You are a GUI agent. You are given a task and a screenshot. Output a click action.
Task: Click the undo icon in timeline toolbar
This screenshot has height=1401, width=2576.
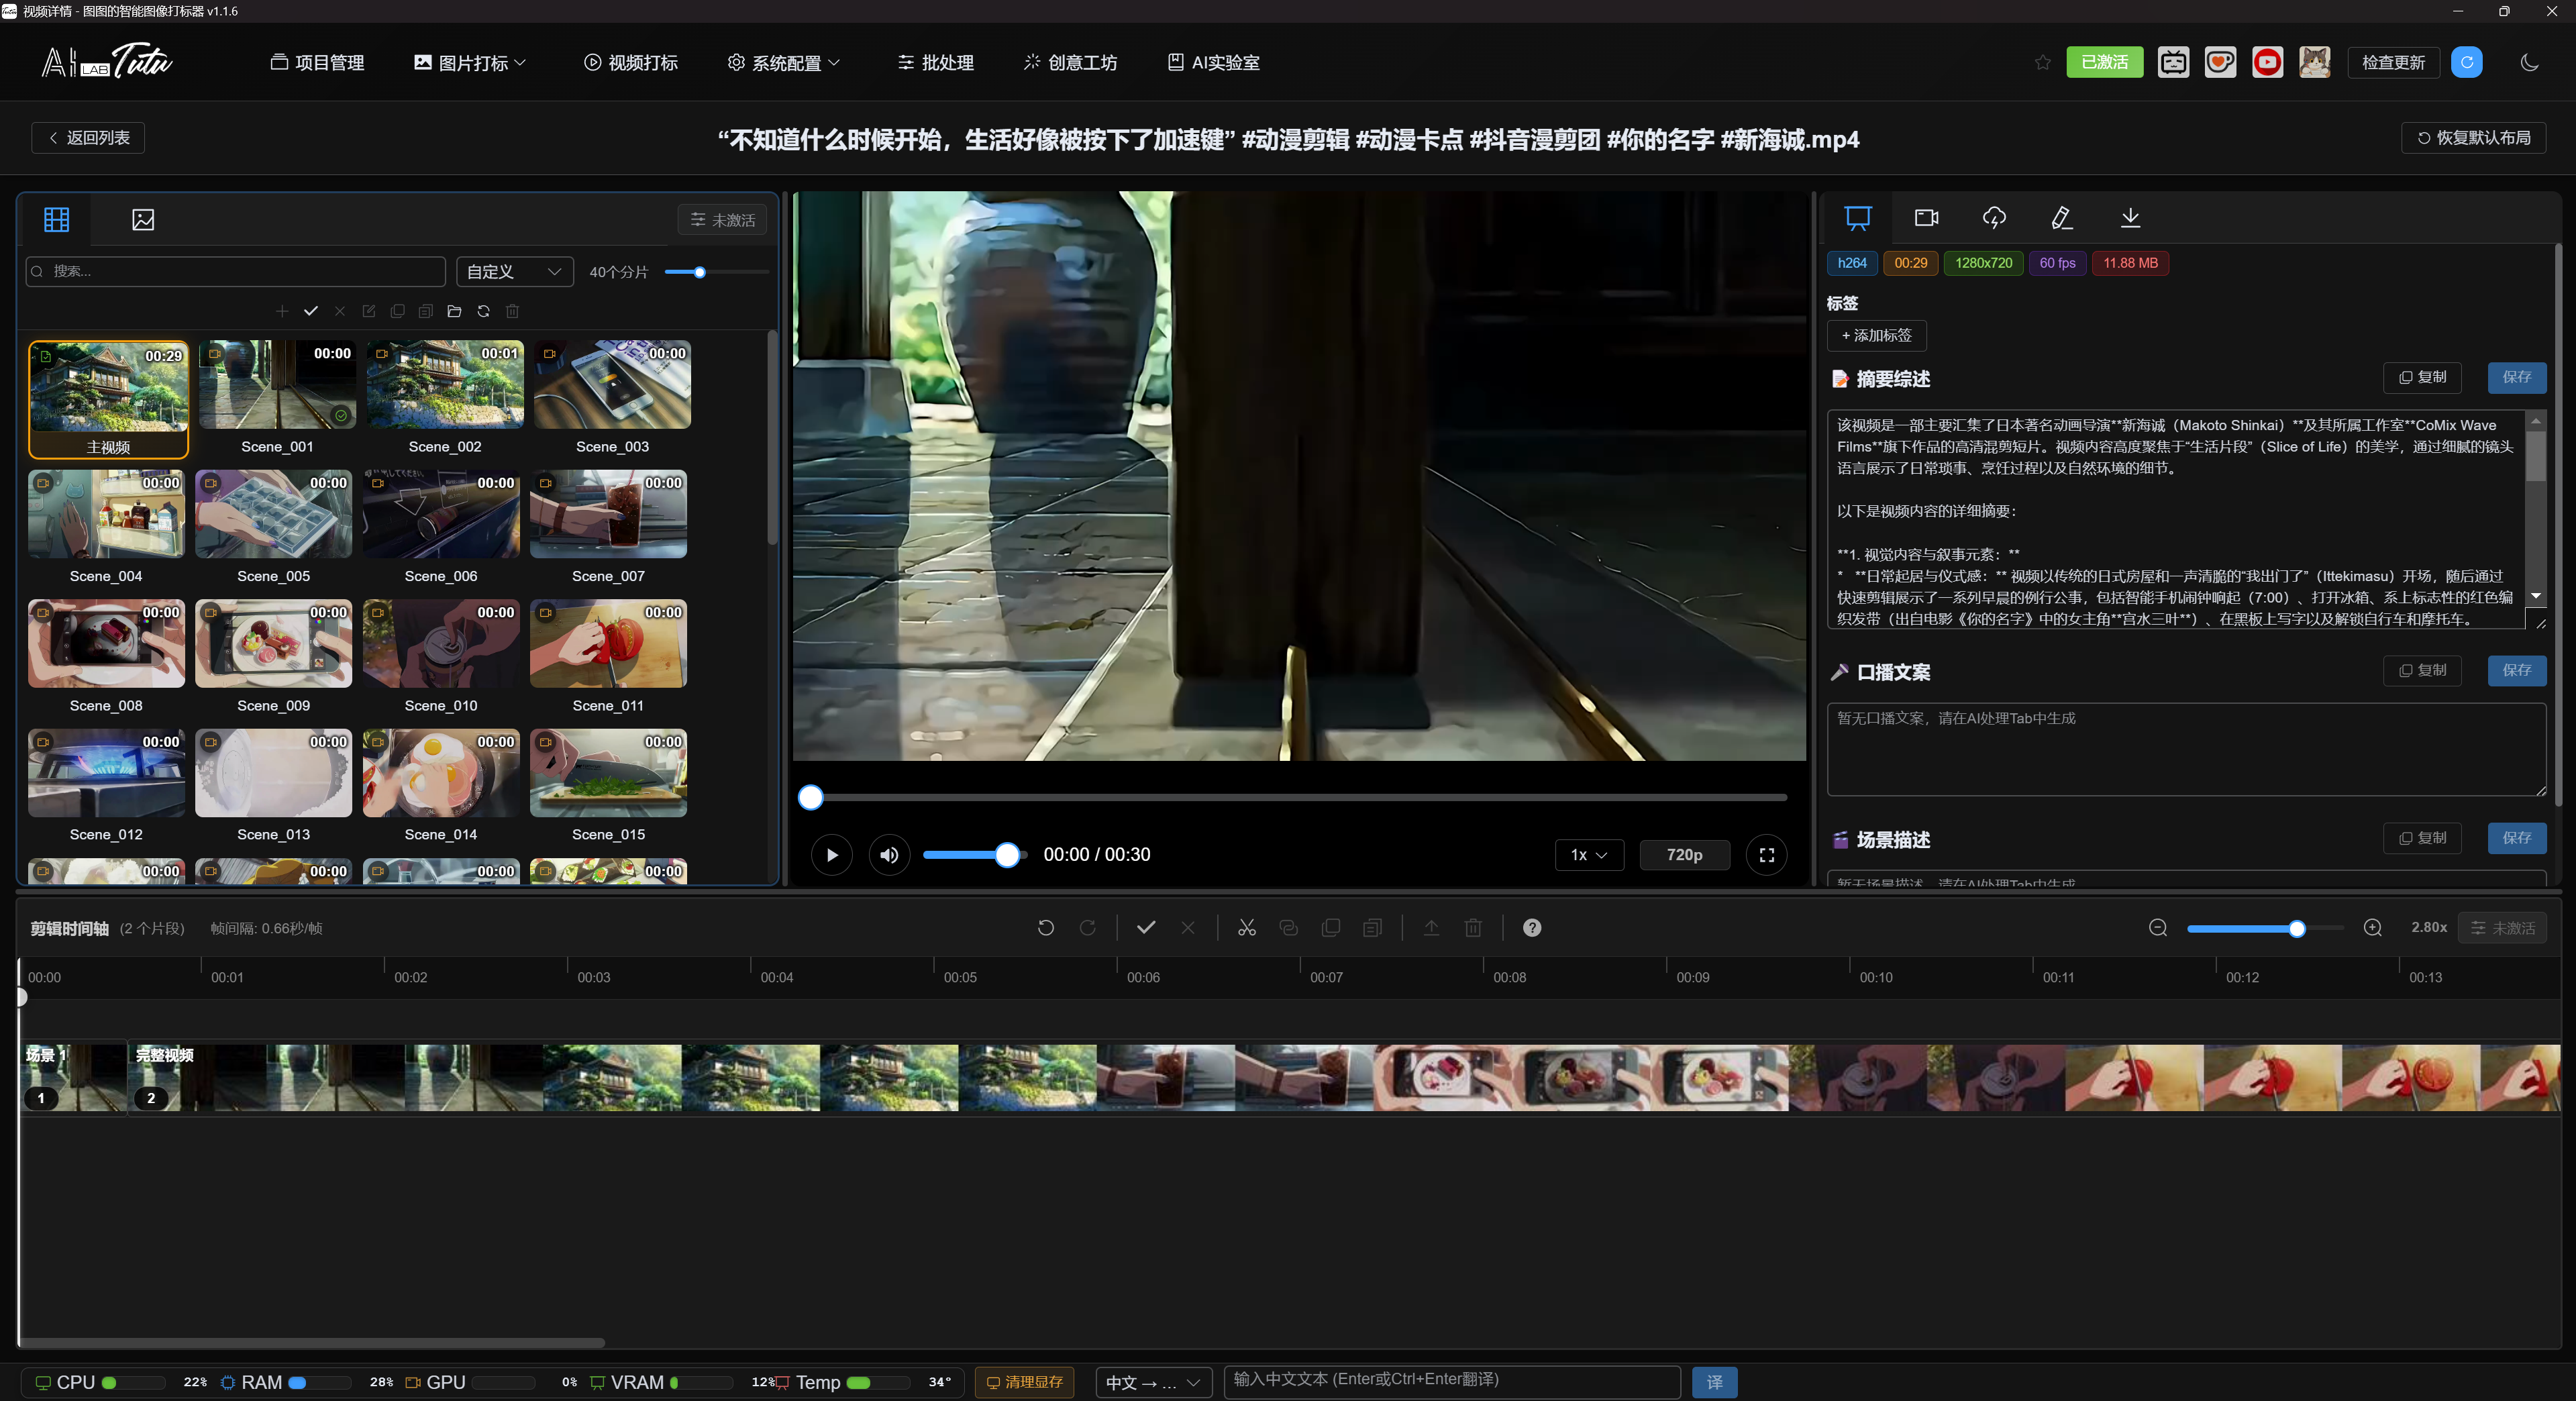[x=1045, y=928]
